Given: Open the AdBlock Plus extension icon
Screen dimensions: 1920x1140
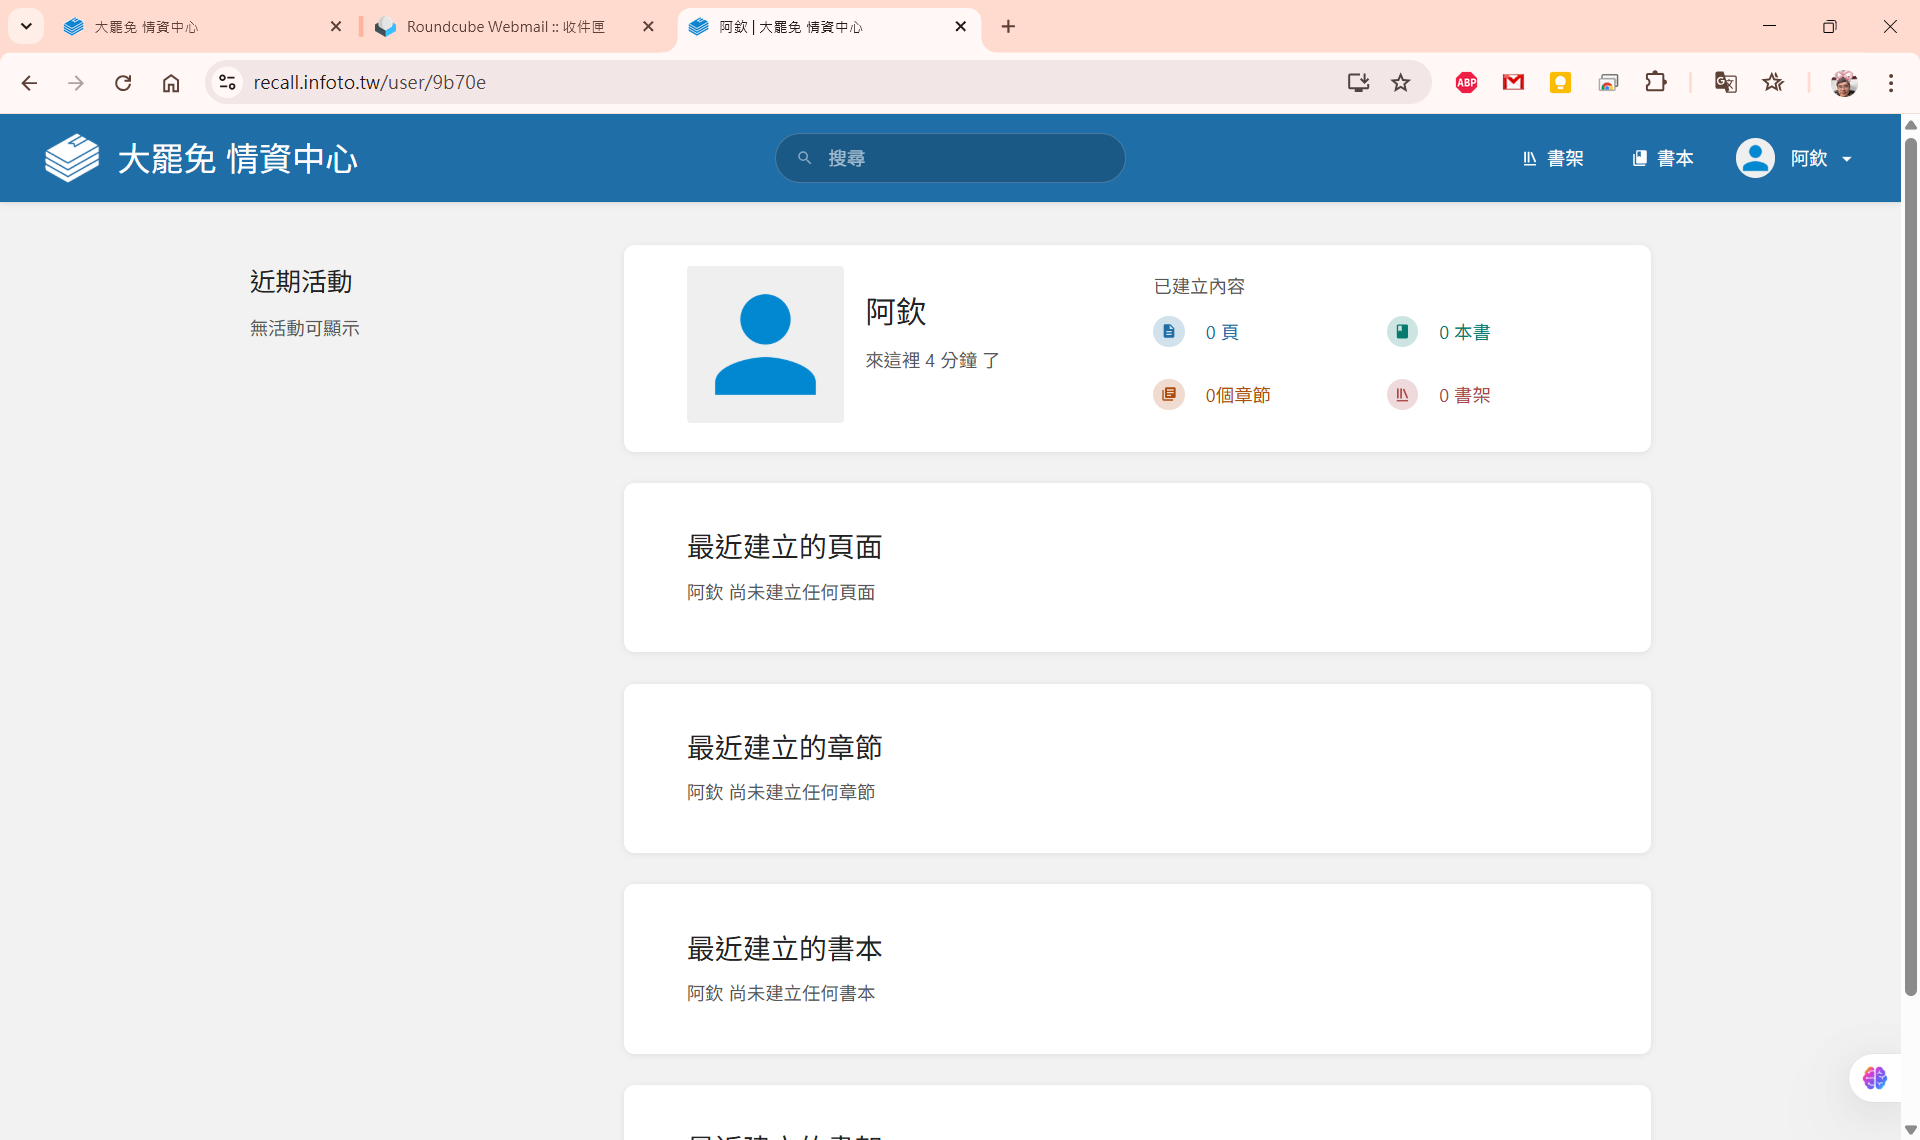Looking at the screenshot, I should coord(1466,82).
